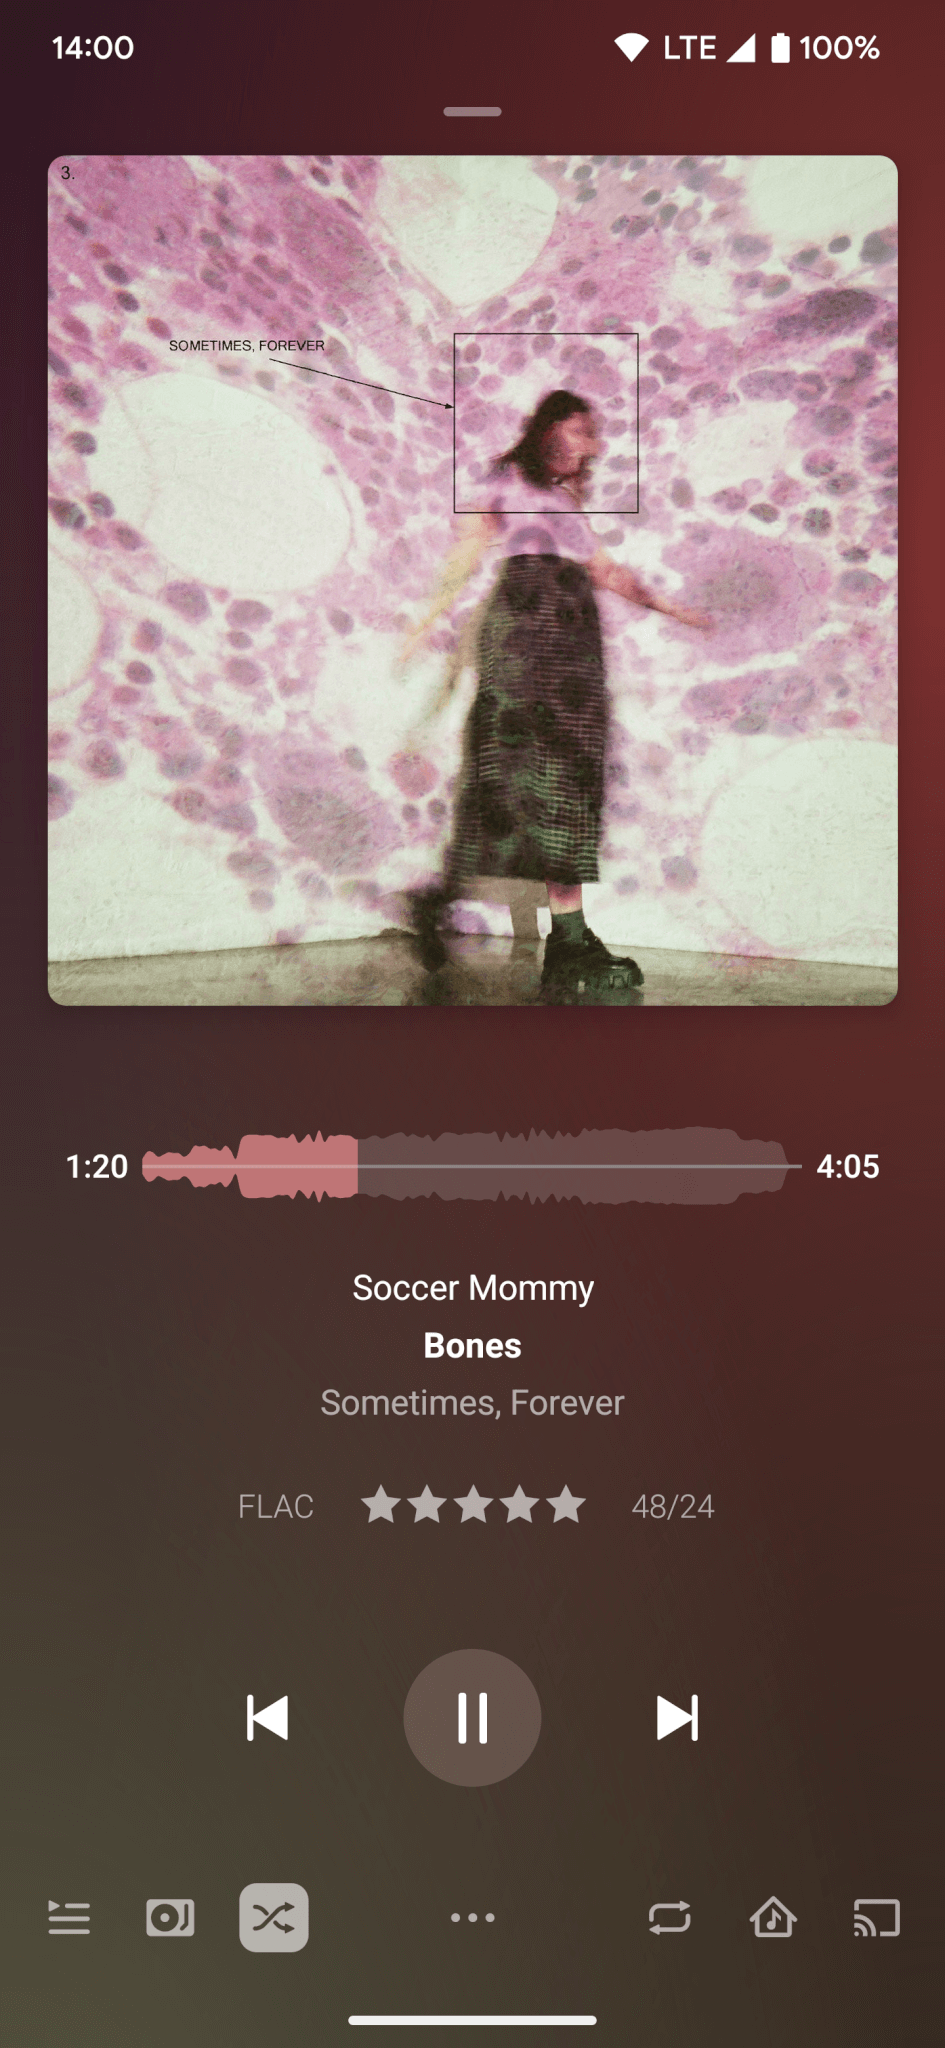This screenshot has width=945, height=2048.
Task: Go back to the previous track
Action: (x=267, y=1717)
